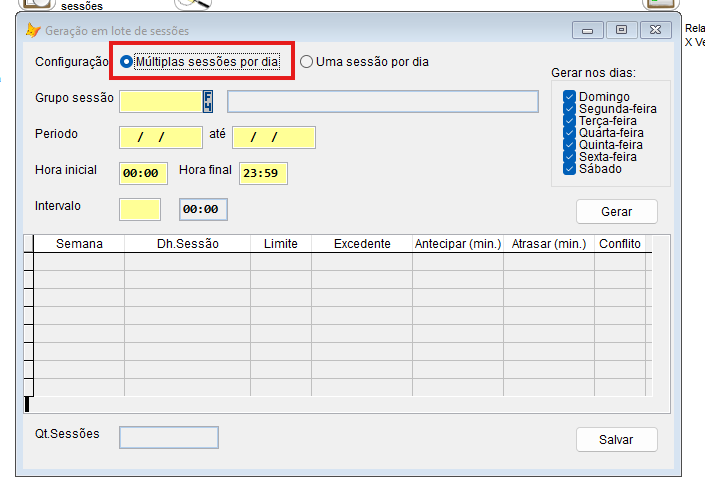This screenshot has height=487, width=705.
Task: Click the F4 lookup button beside Grupo sessão
Action: pos(209,101)
